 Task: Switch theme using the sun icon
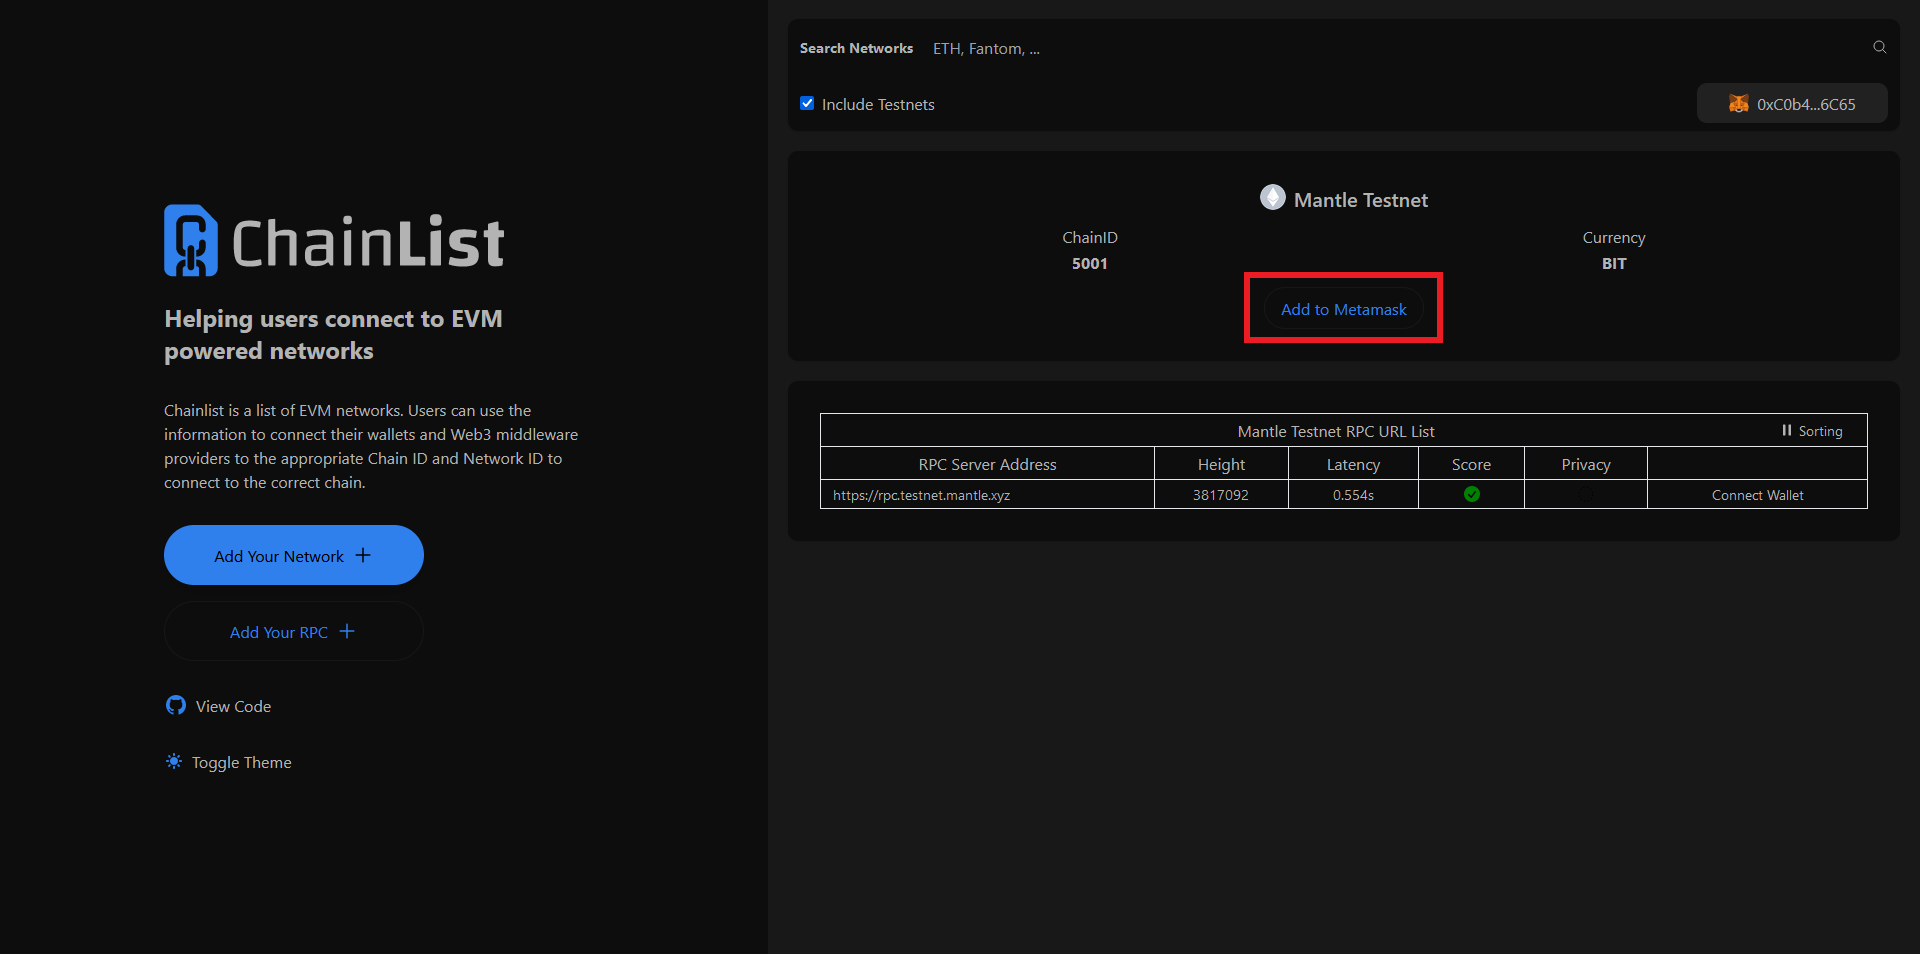click(174, 761)
